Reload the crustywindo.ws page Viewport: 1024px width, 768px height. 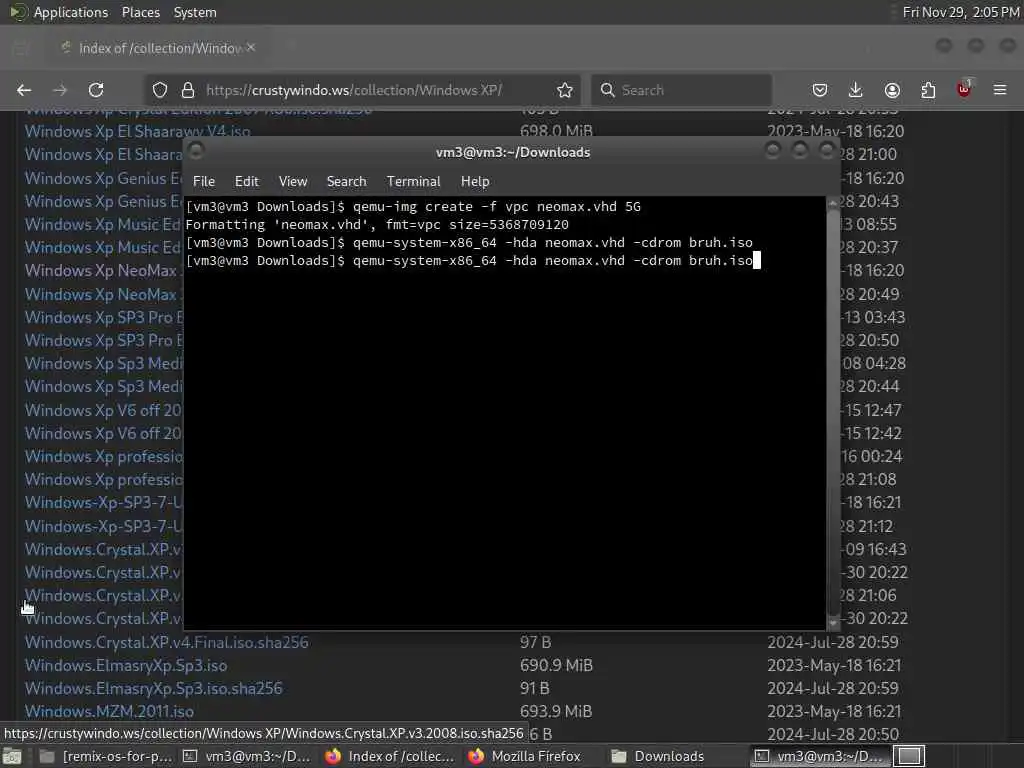(x=96, y=90)
